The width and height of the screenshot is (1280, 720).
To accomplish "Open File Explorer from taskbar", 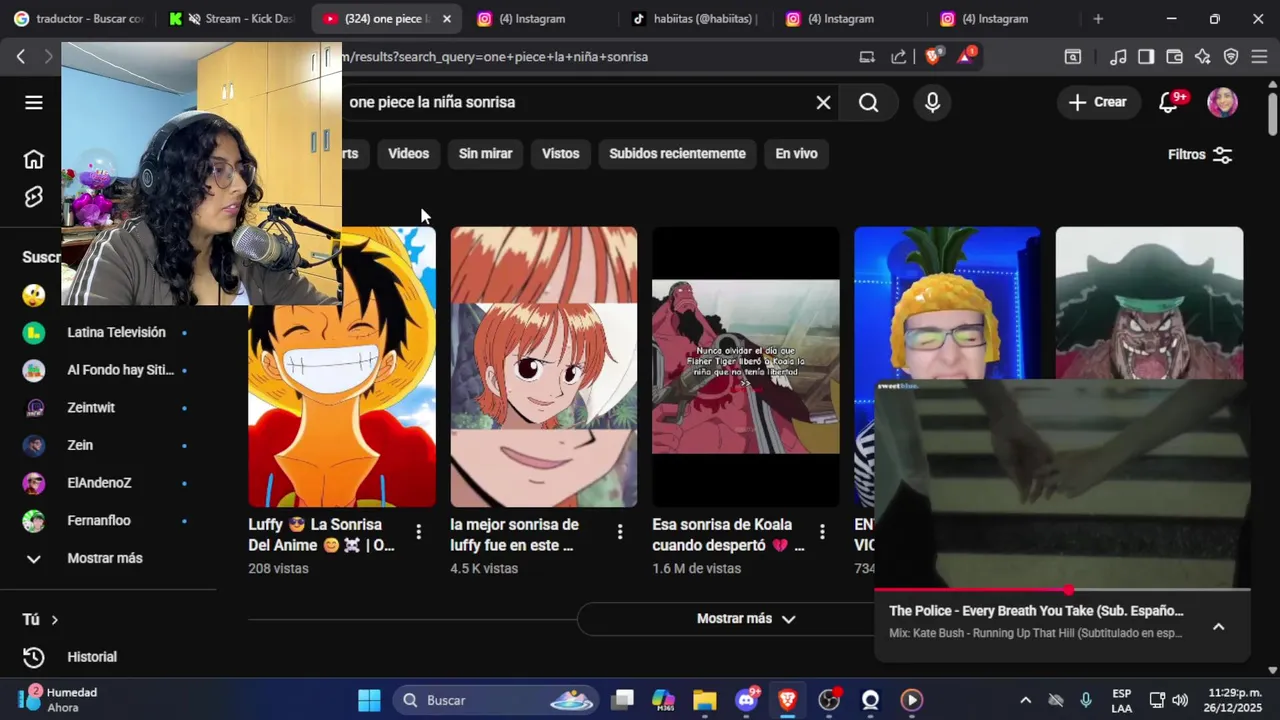I will pos(705,700).
